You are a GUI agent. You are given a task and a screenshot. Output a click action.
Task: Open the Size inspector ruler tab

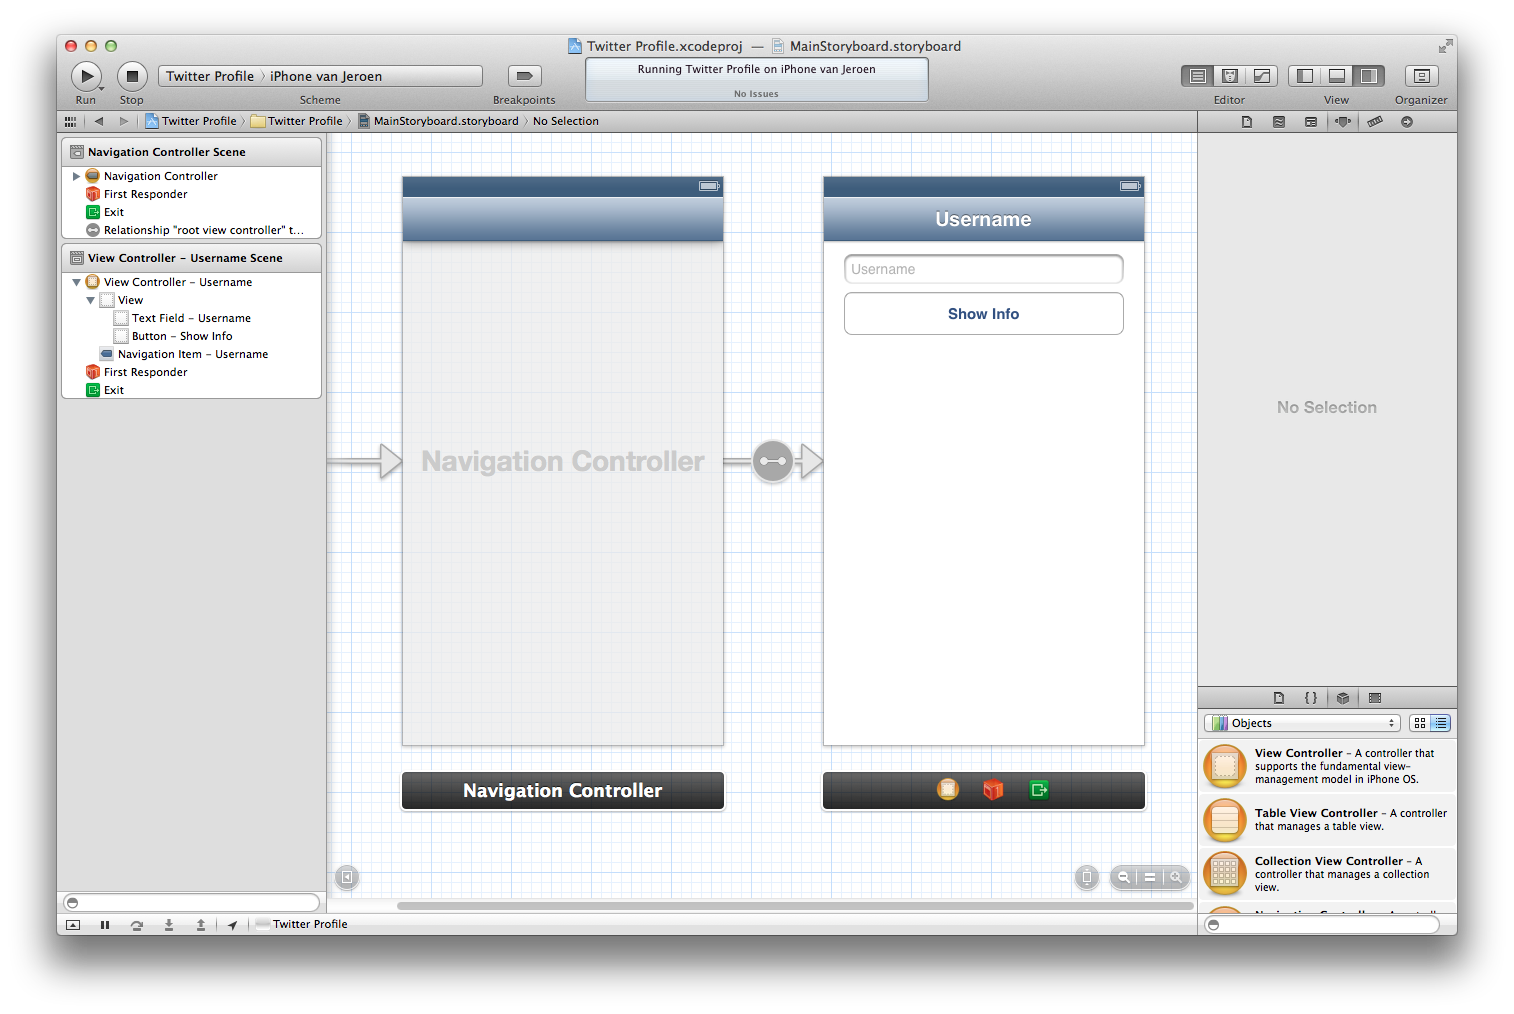[1375, 122]
